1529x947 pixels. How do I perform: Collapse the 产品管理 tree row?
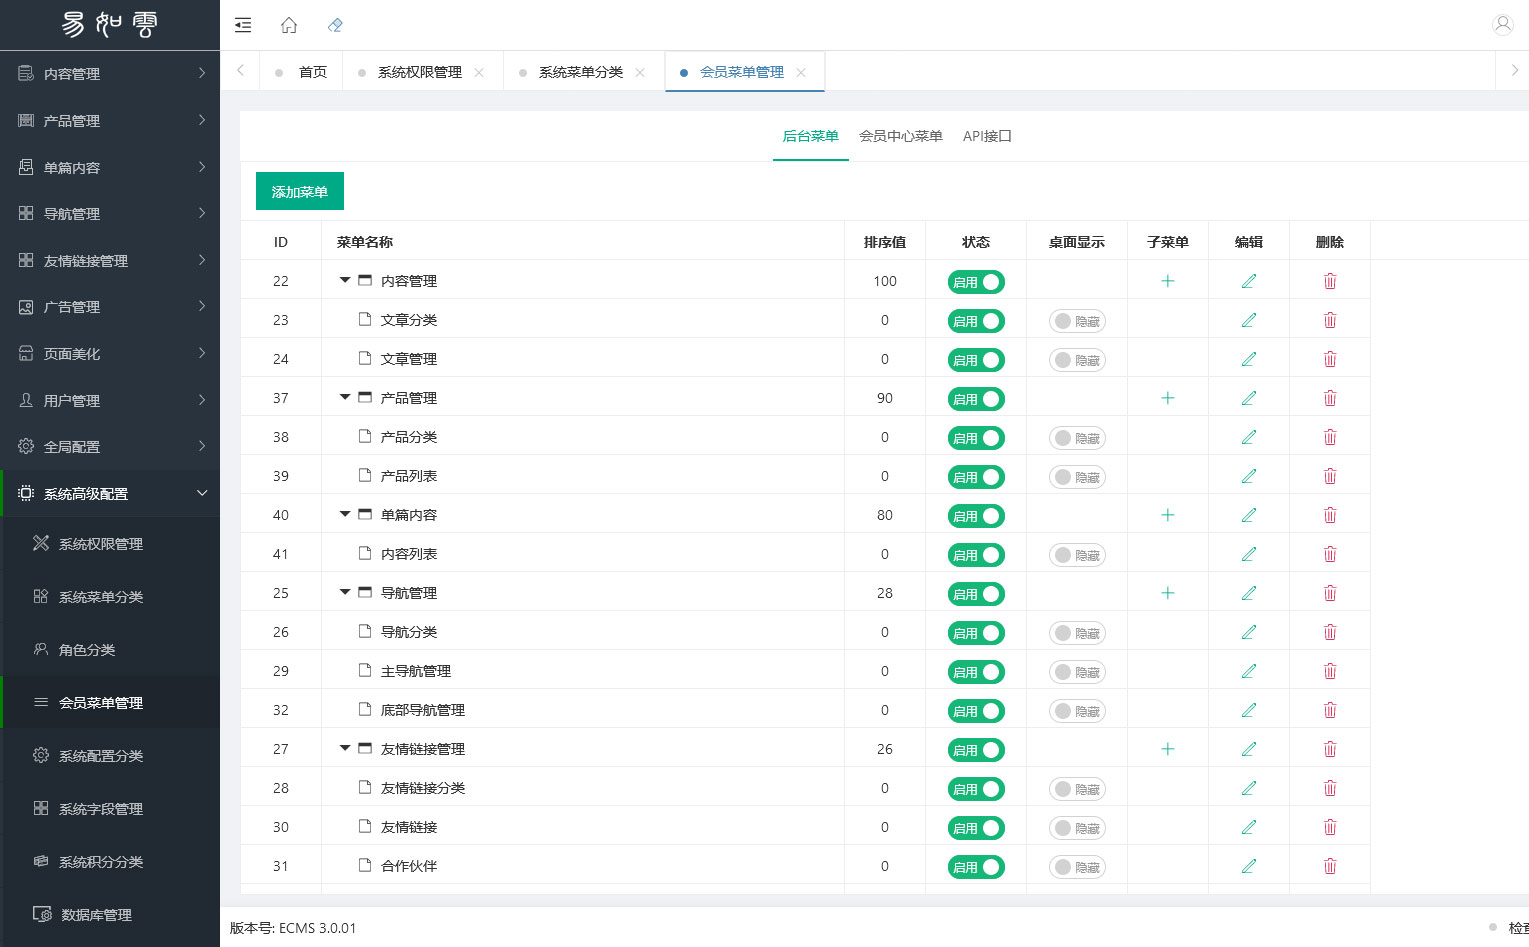(345, 398)
